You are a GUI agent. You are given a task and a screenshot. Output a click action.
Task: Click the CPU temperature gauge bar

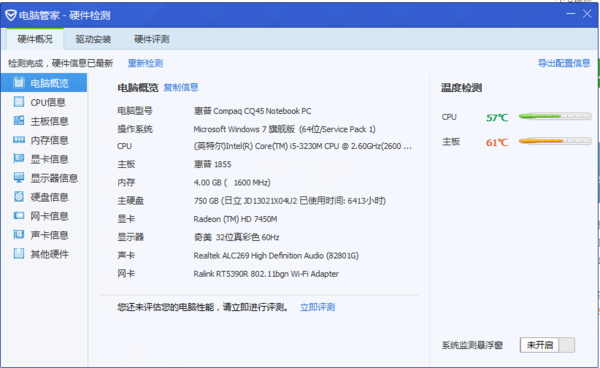coord(555,116)
